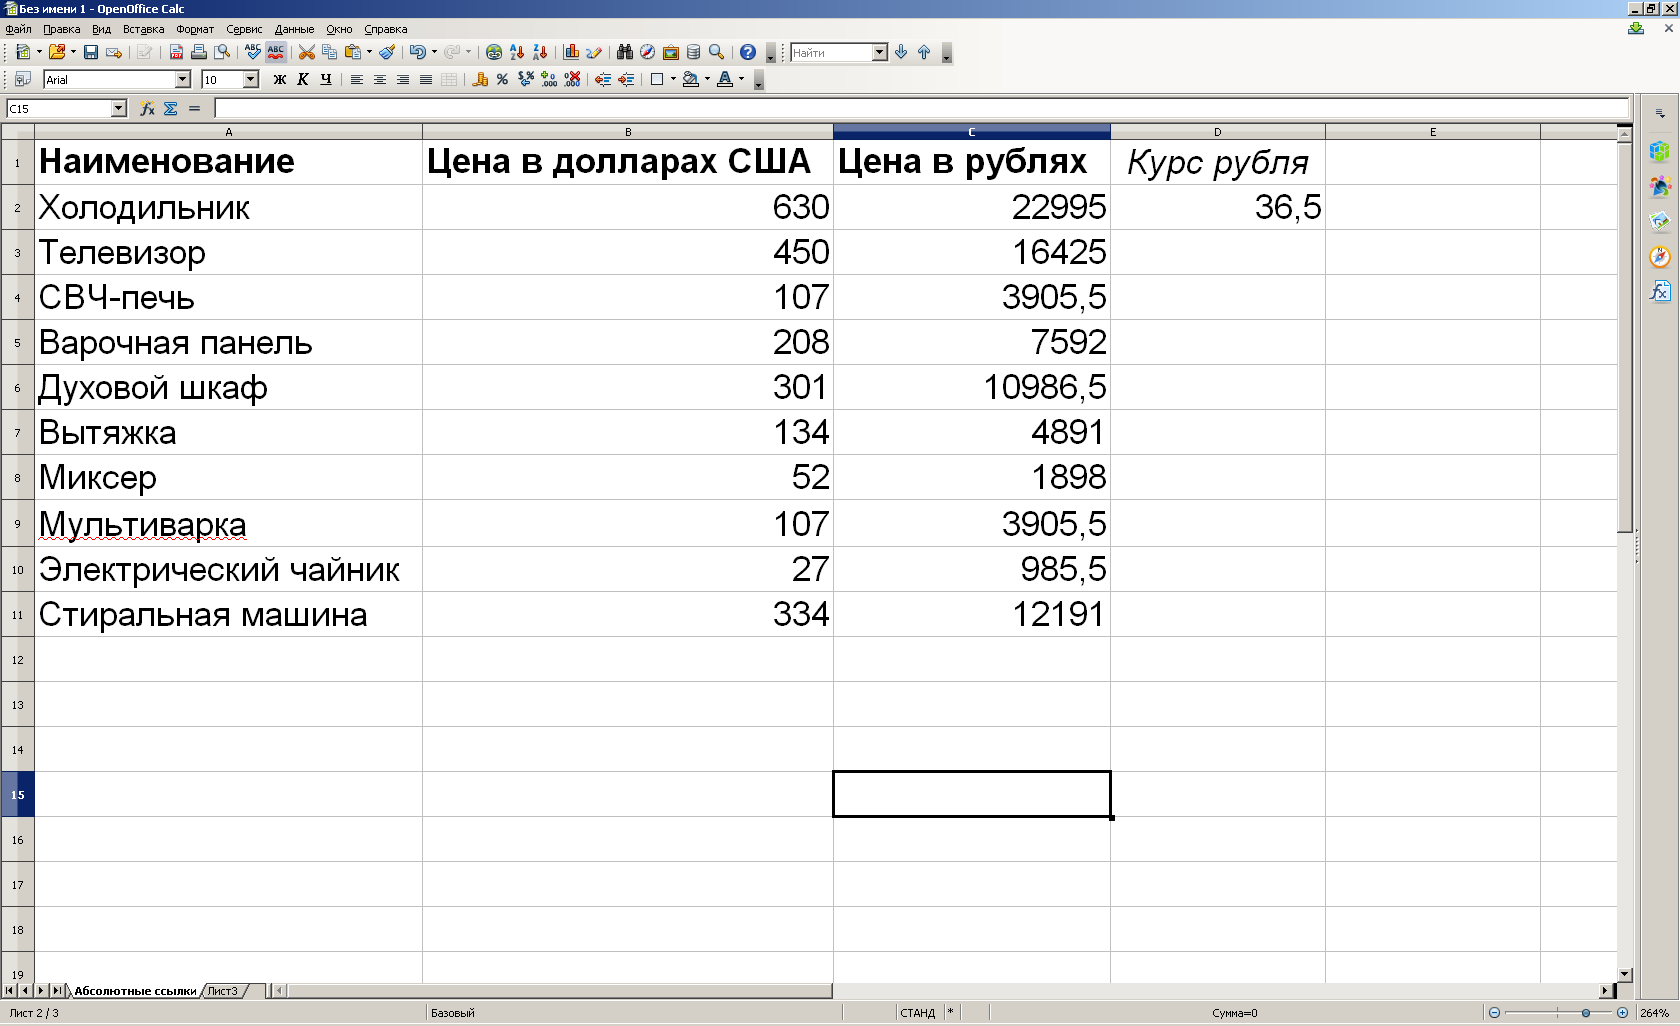Open the Найти search box dropdown
1680x1026 pixels.
[880, 52]
